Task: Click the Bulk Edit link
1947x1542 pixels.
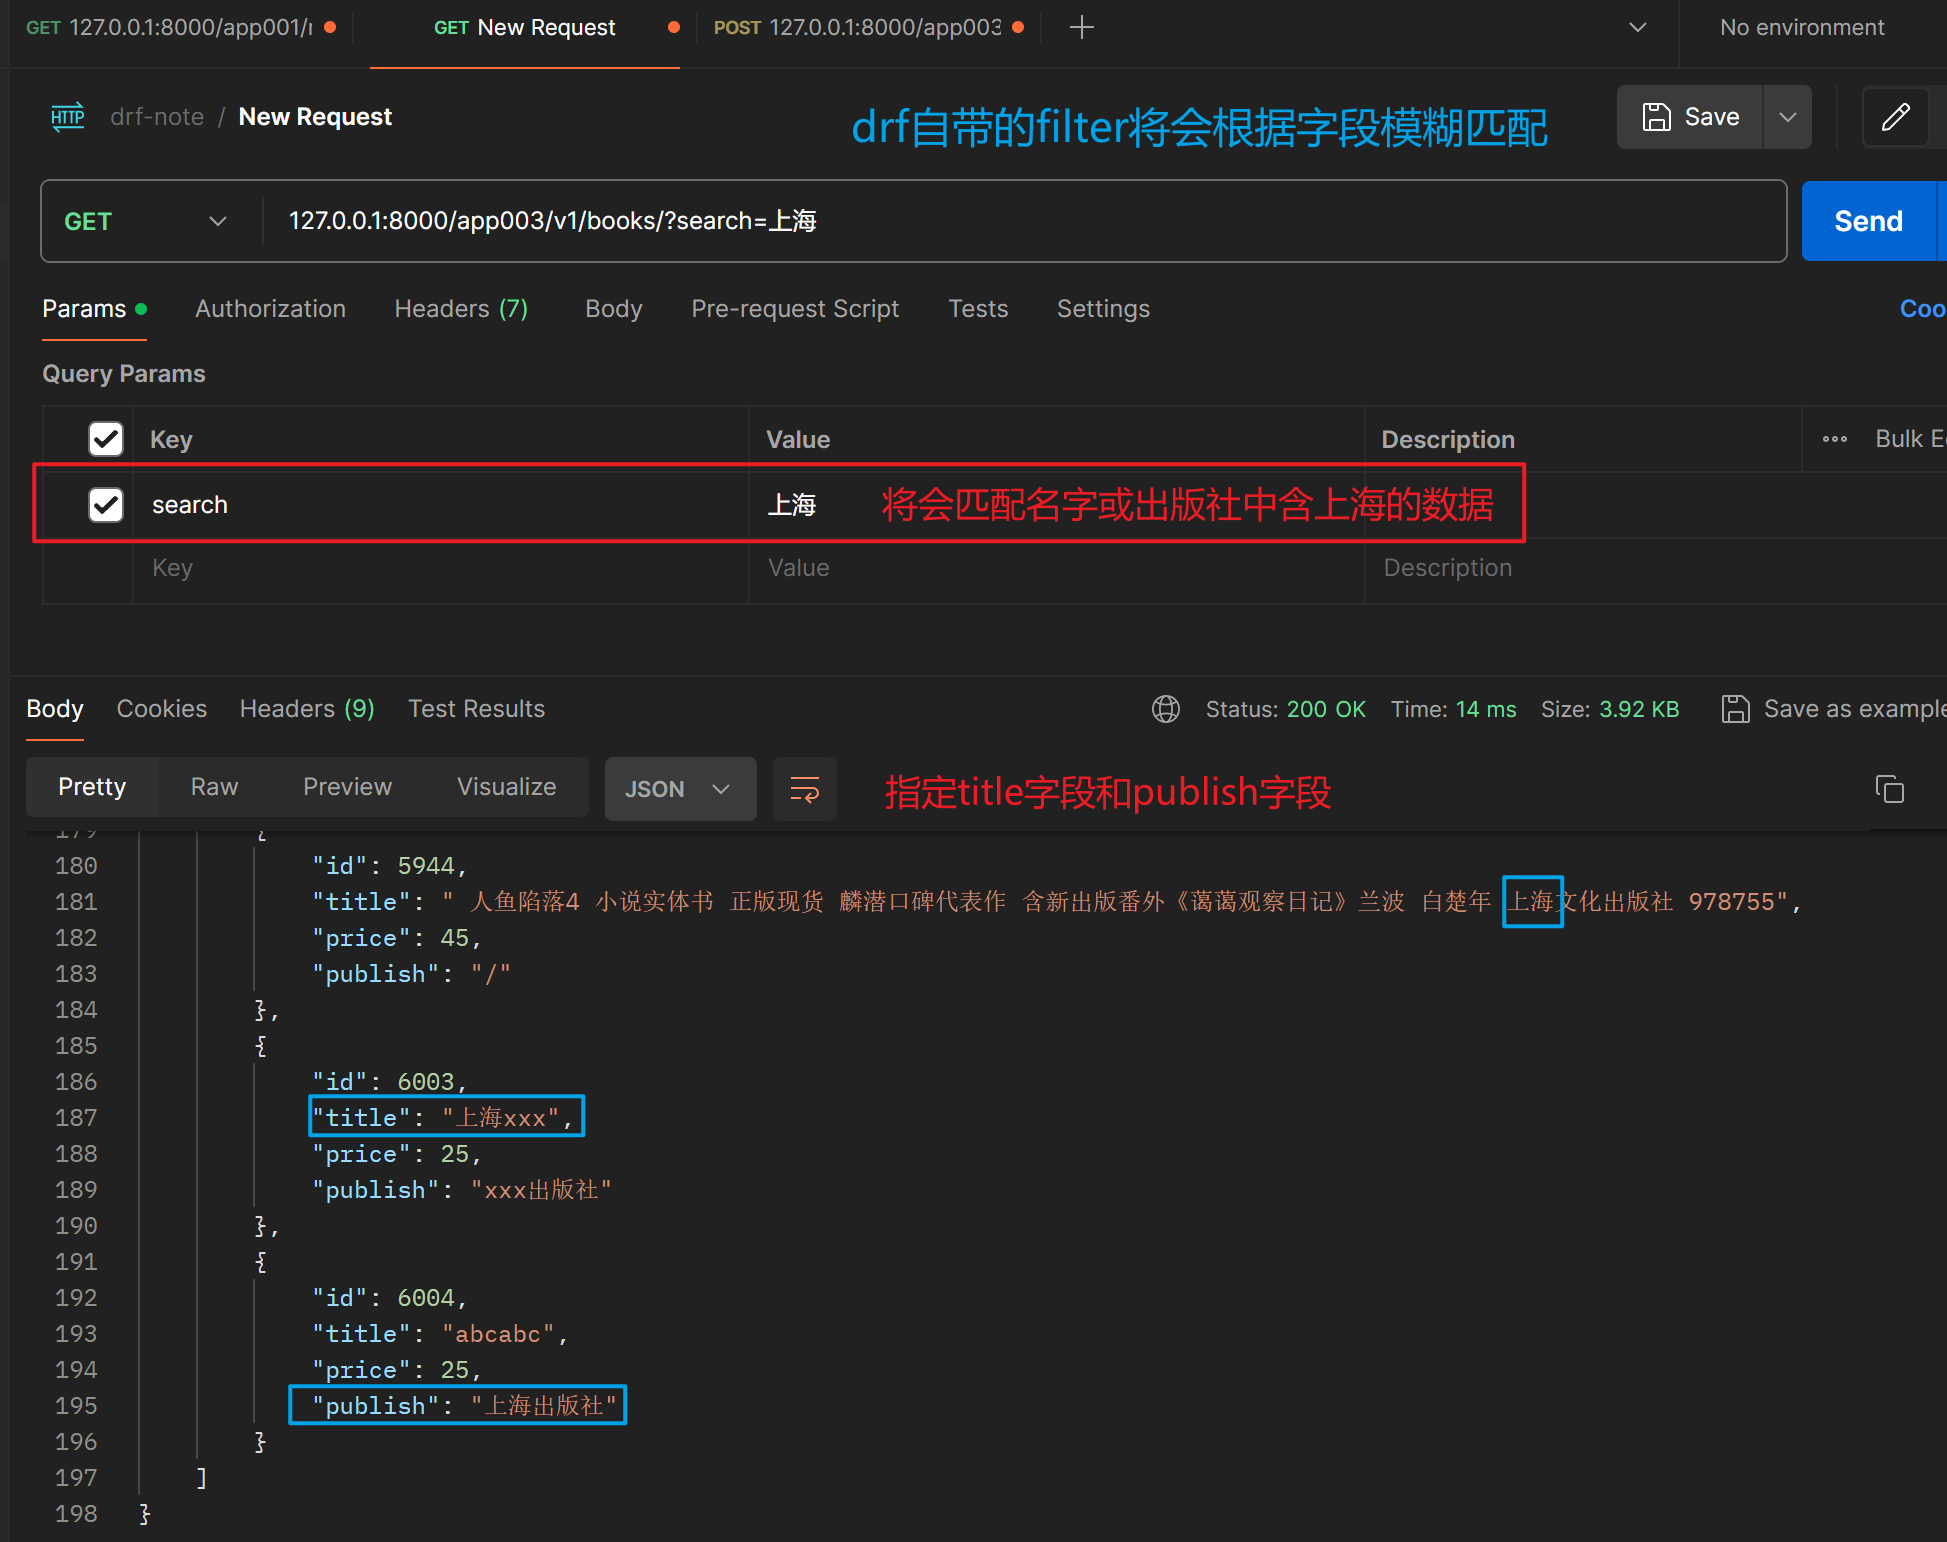Action: pos(1910,439)
